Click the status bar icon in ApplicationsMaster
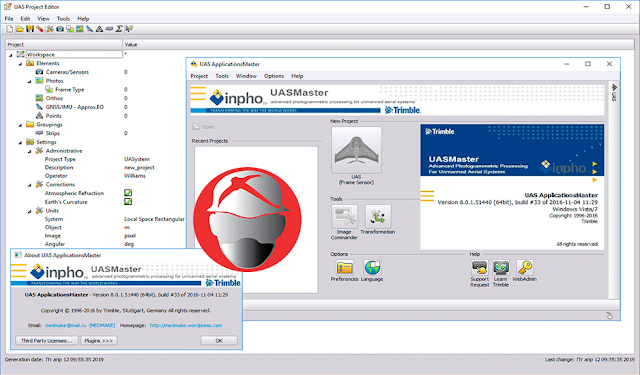The height and width of the screenshot is (375, 640). coord(609,315)
